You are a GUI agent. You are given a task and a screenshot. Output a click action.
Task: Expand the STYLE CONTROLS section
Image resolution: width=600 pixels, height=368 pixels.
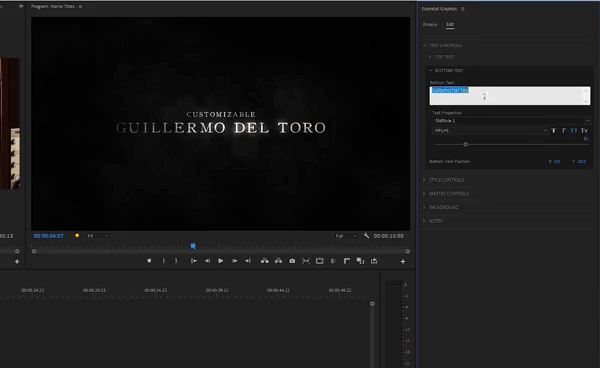click(424, 180)
